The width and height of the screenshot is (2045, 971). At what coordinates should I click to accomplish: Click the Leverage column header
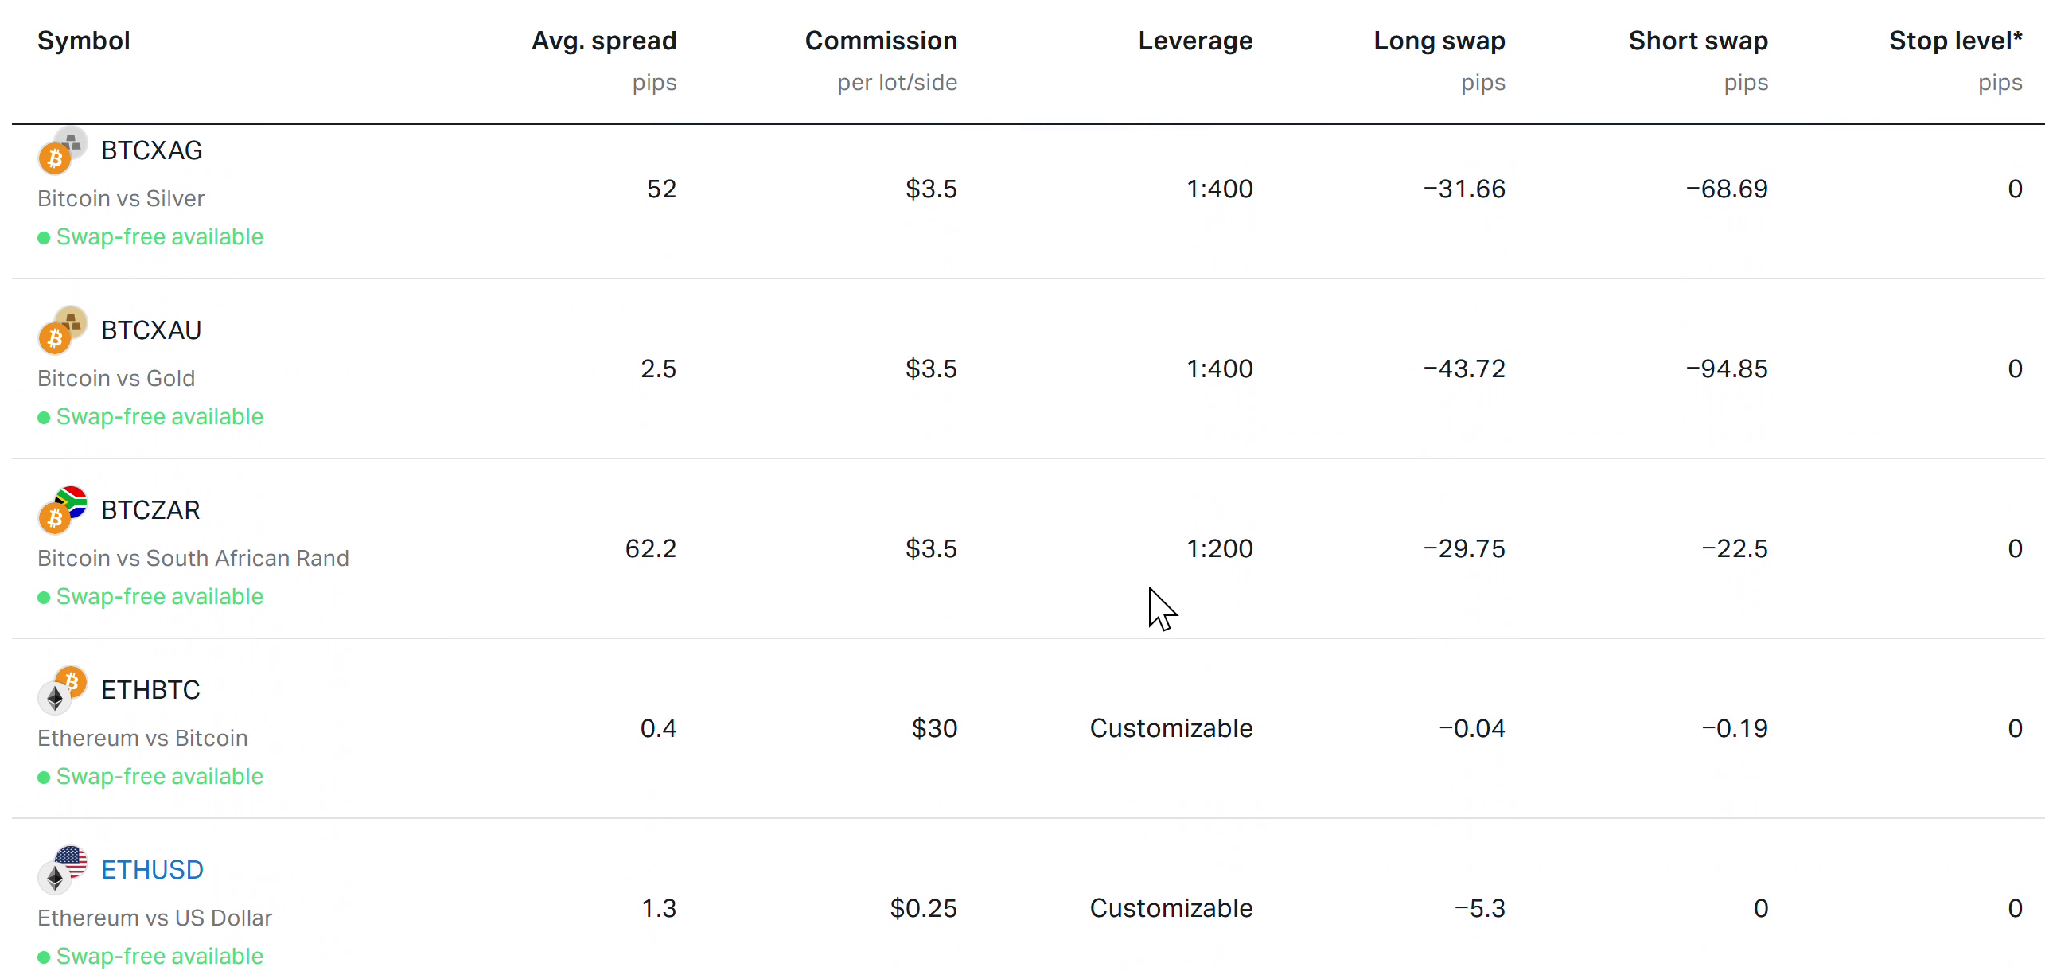coord(1195,41)
